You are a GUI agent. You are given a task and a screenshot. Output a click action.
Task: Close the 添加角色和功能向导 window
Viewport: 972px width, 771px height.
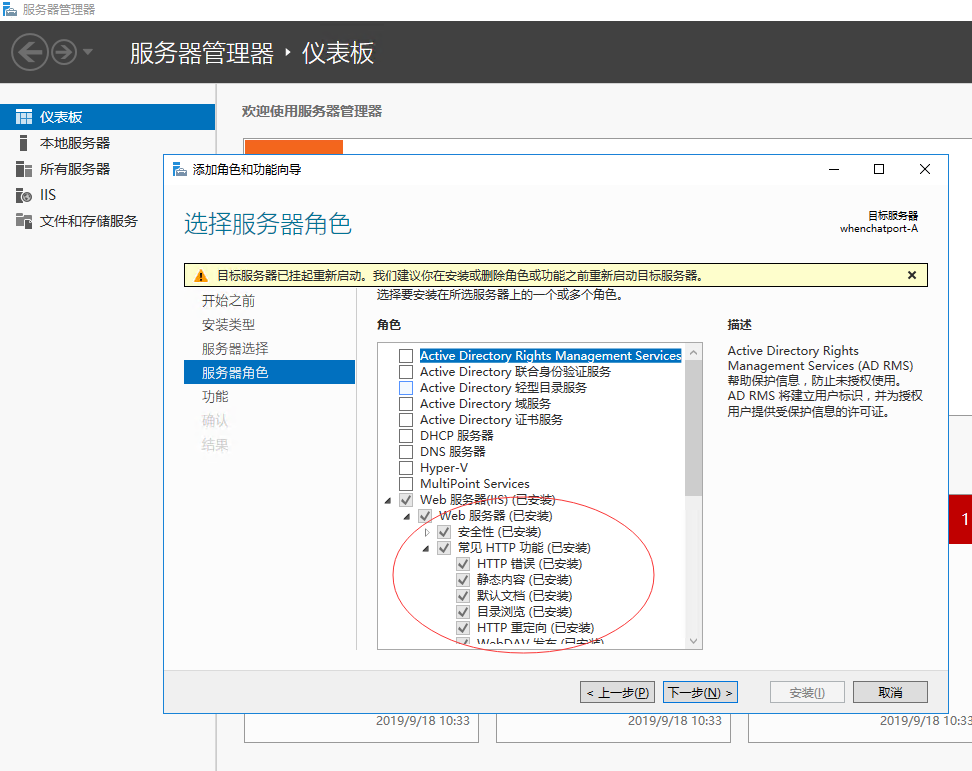click(924, 169)
